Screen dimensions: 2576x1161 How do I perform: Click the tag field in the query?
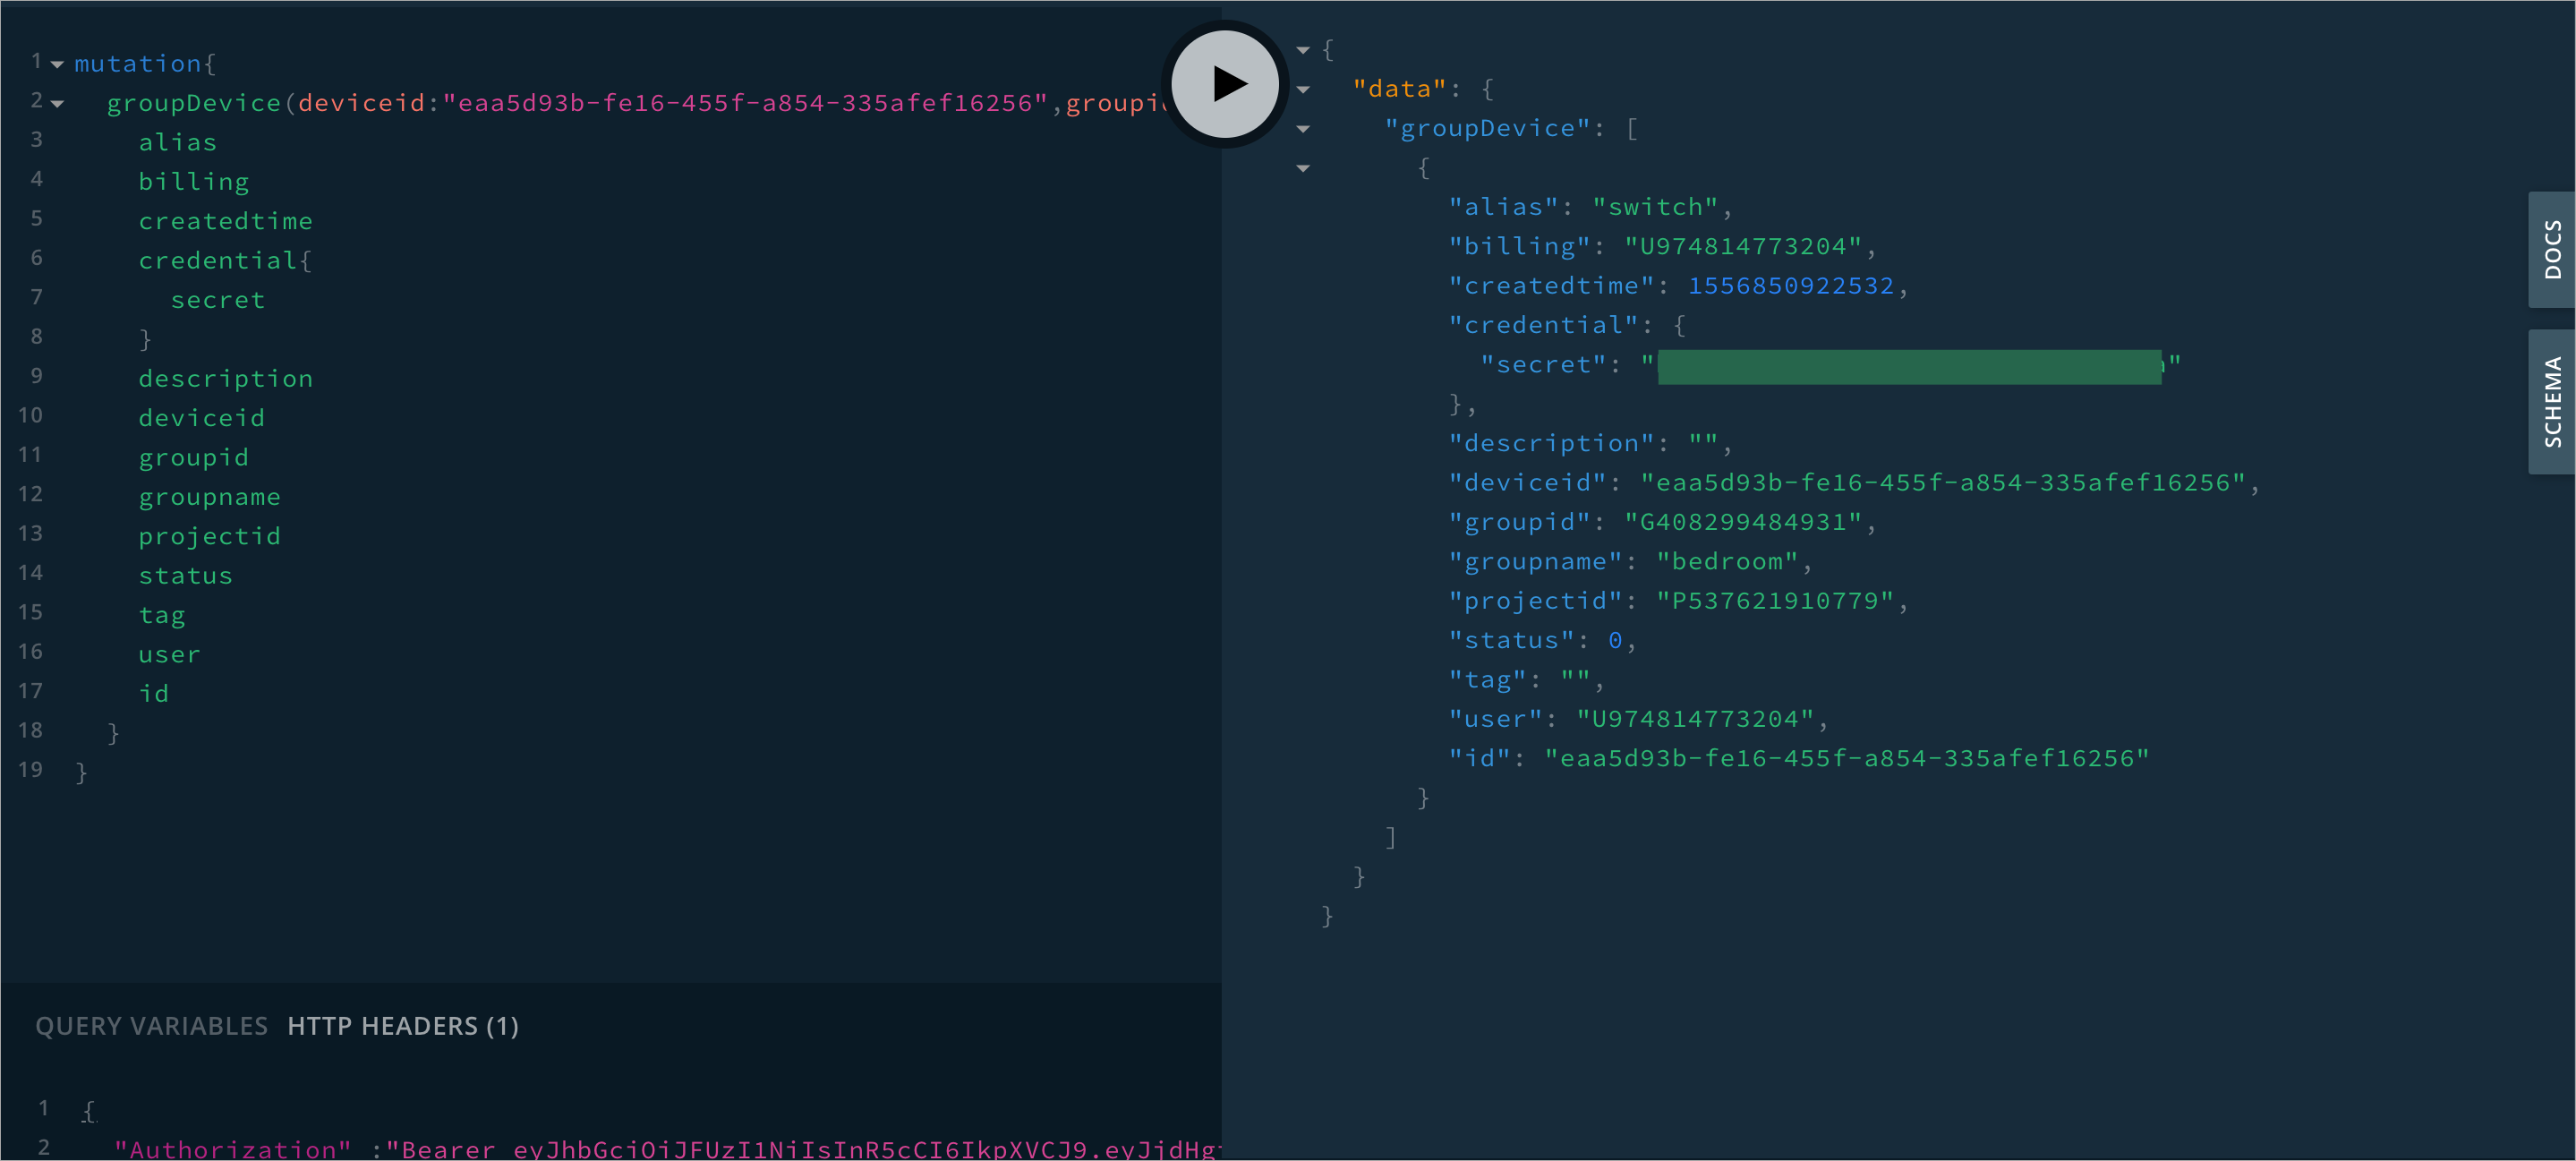(x=162, y=616)
